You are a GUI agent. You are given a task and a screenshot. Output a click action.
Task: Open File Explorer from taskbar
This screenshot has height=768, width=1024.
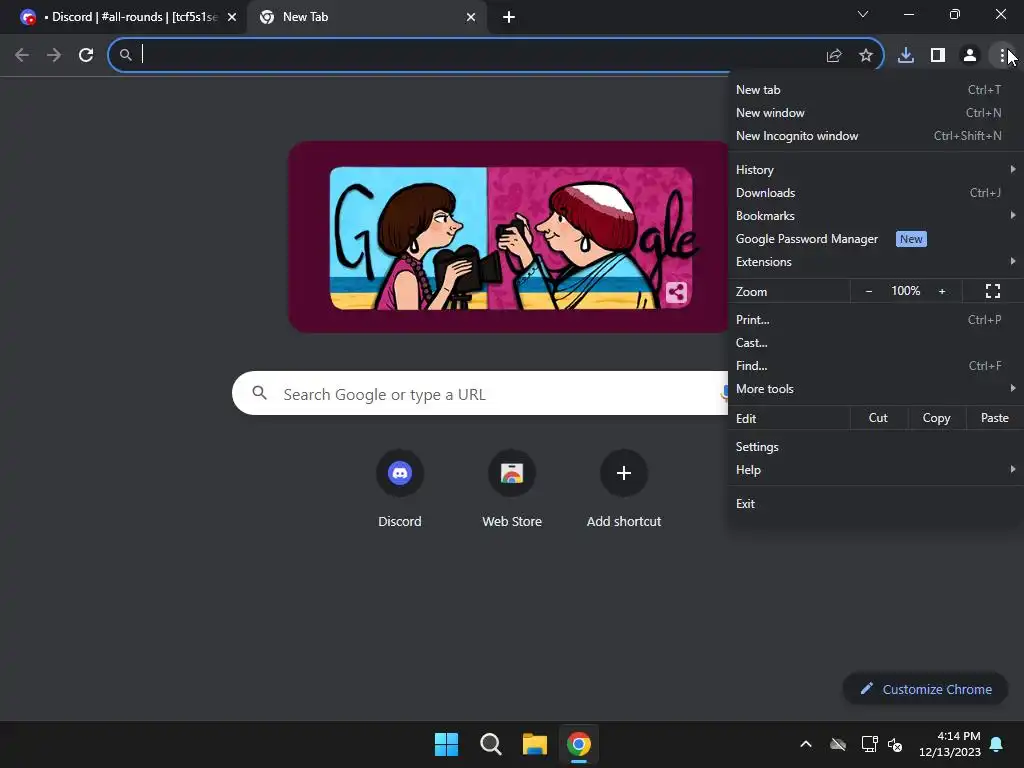pyautogui.click(x=534, y=744)
